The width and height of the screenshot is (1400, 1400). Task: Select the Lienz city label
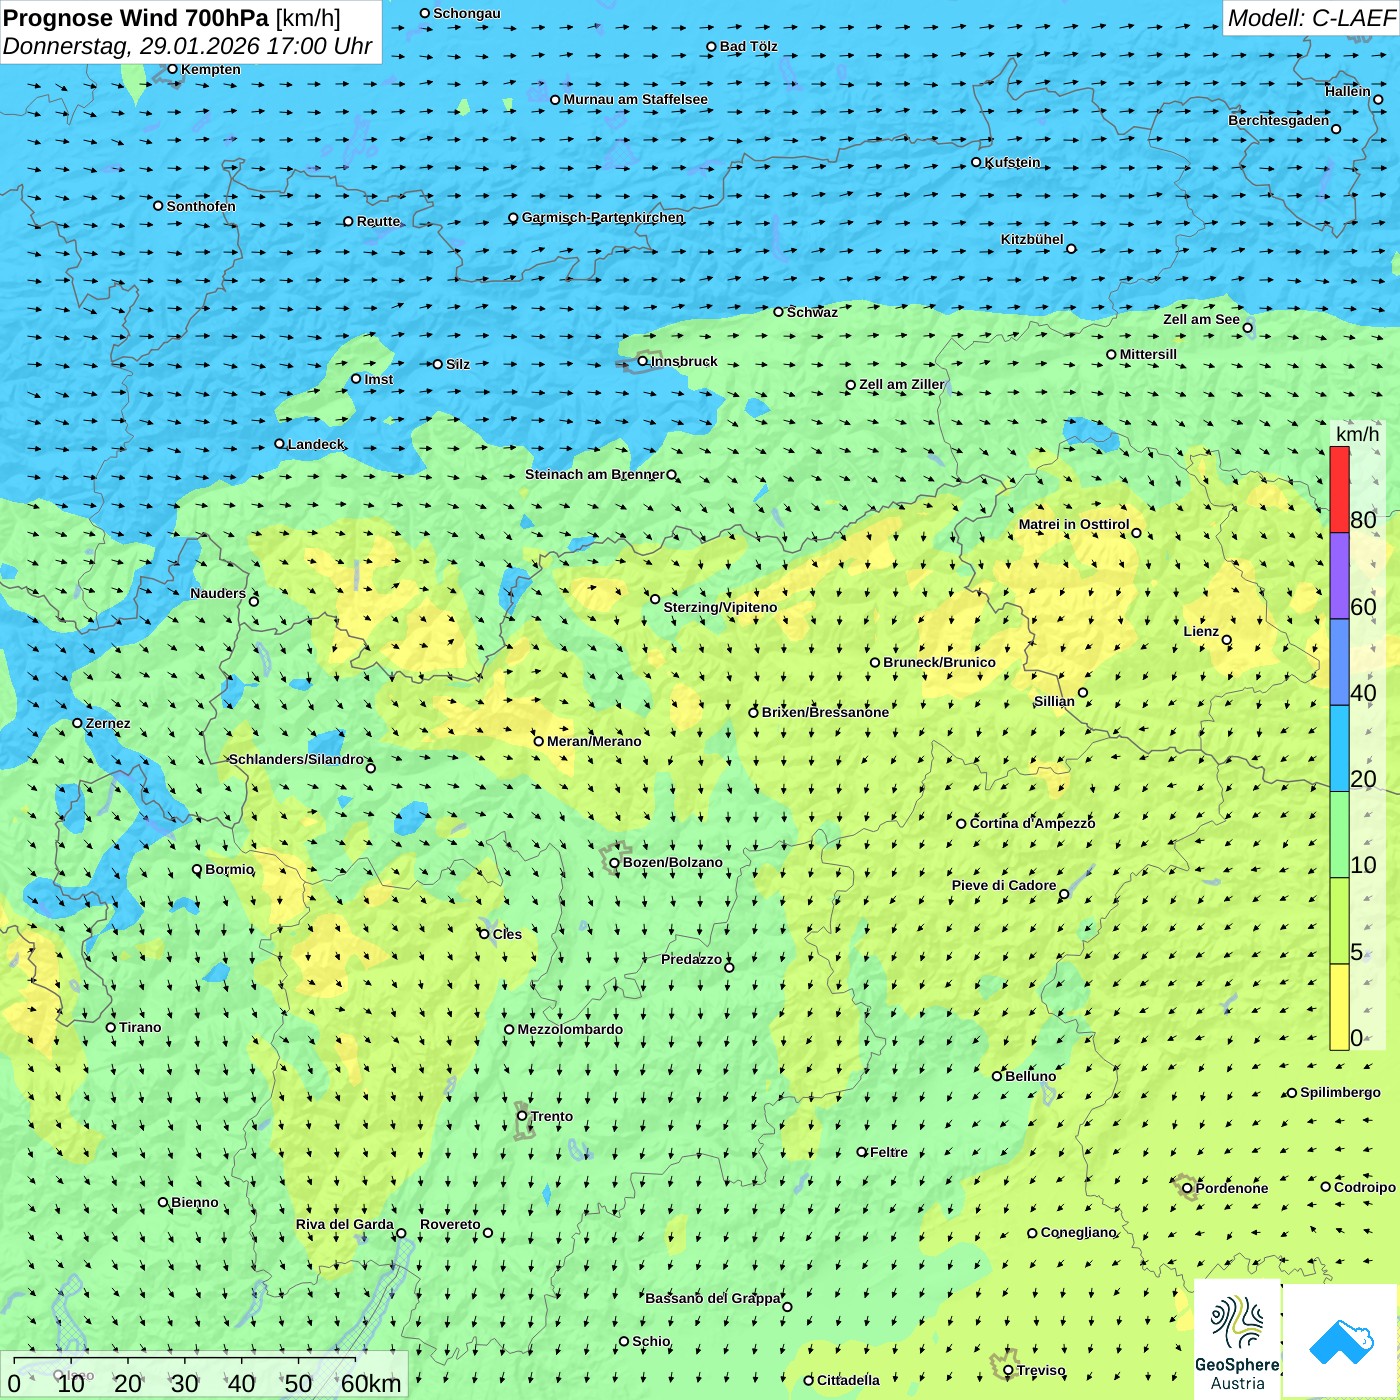1201,631
